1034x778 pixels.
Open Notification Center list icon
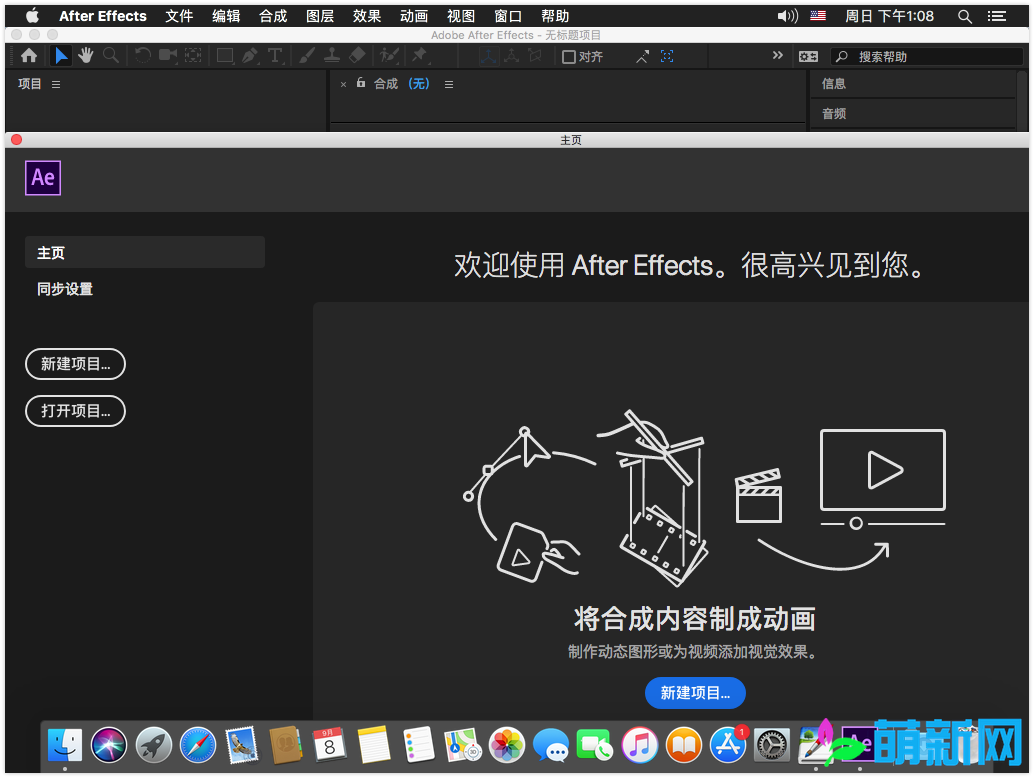pyautogui.click(x=996, y=16)
